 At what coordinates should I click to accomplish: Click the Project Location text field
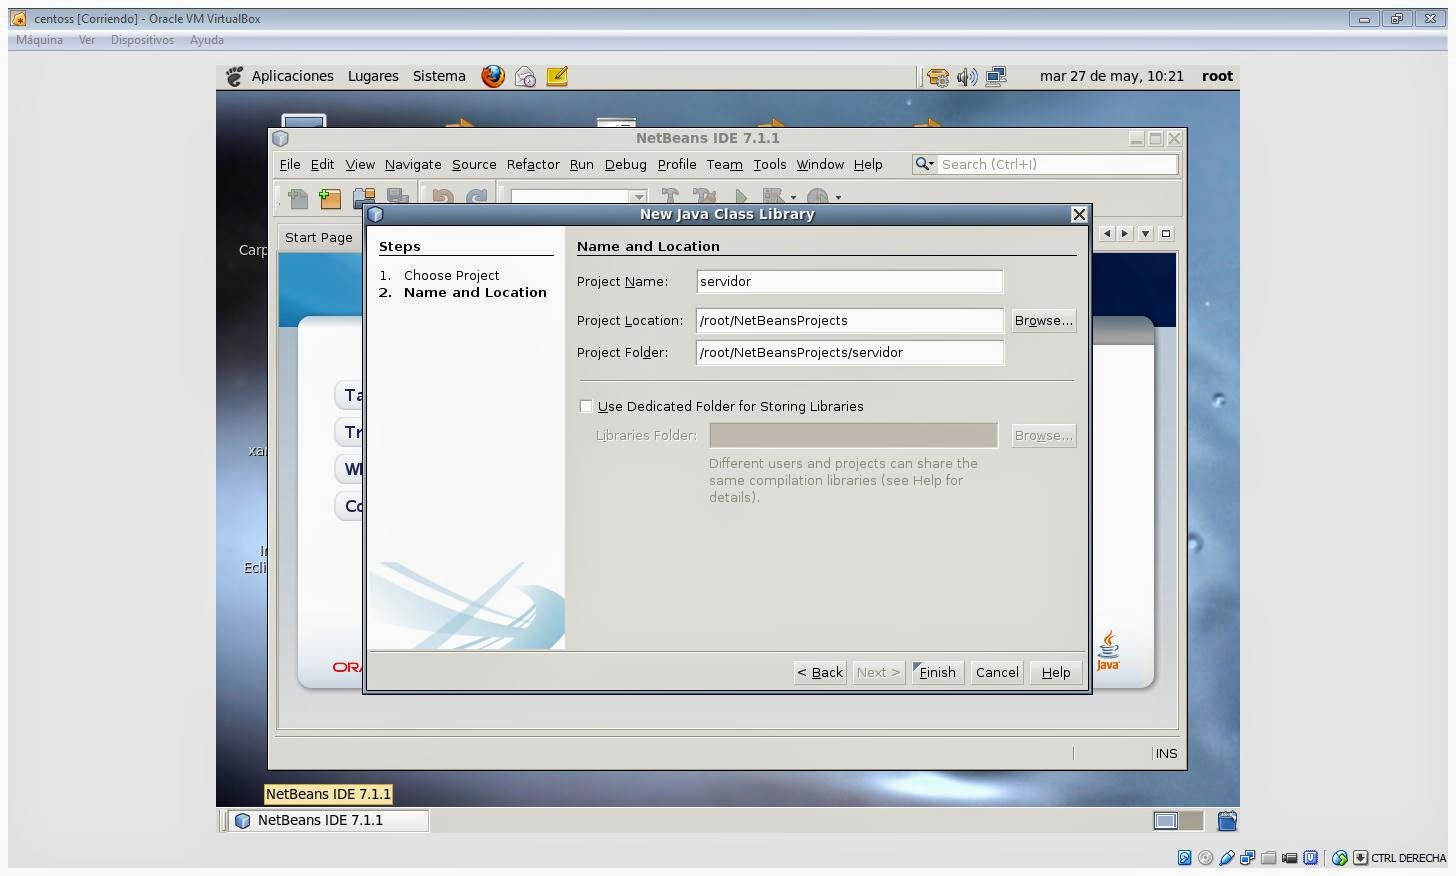point(849,320)
